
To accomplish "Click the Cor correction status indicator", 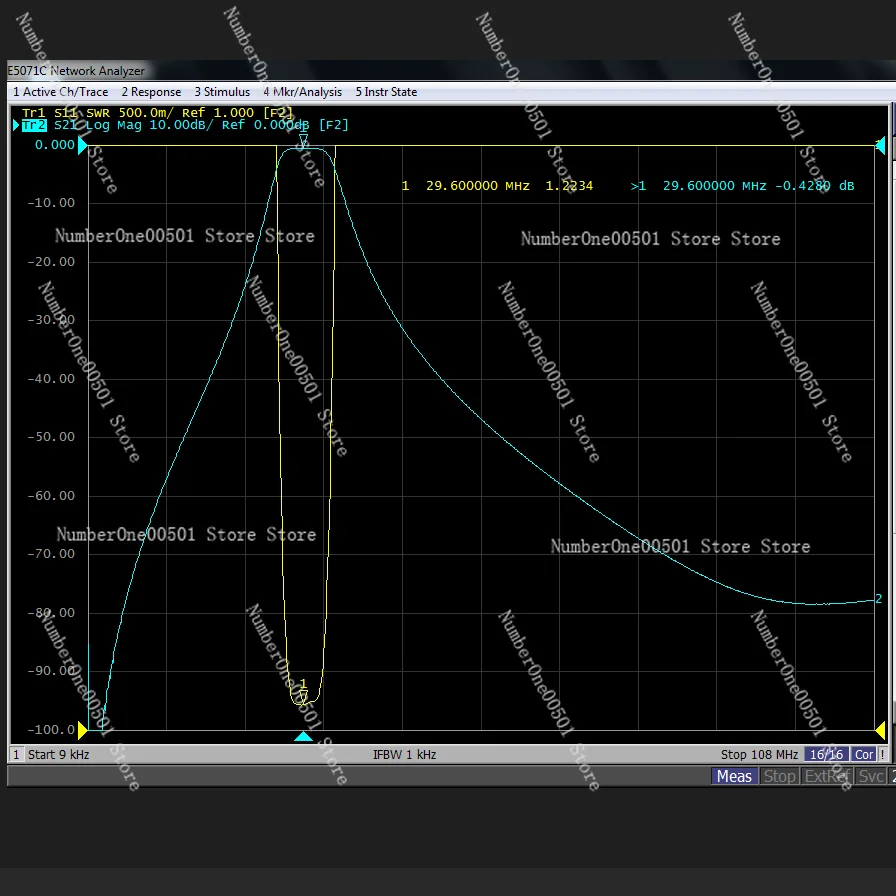I will pyautogui.click(x=864, y=755).
